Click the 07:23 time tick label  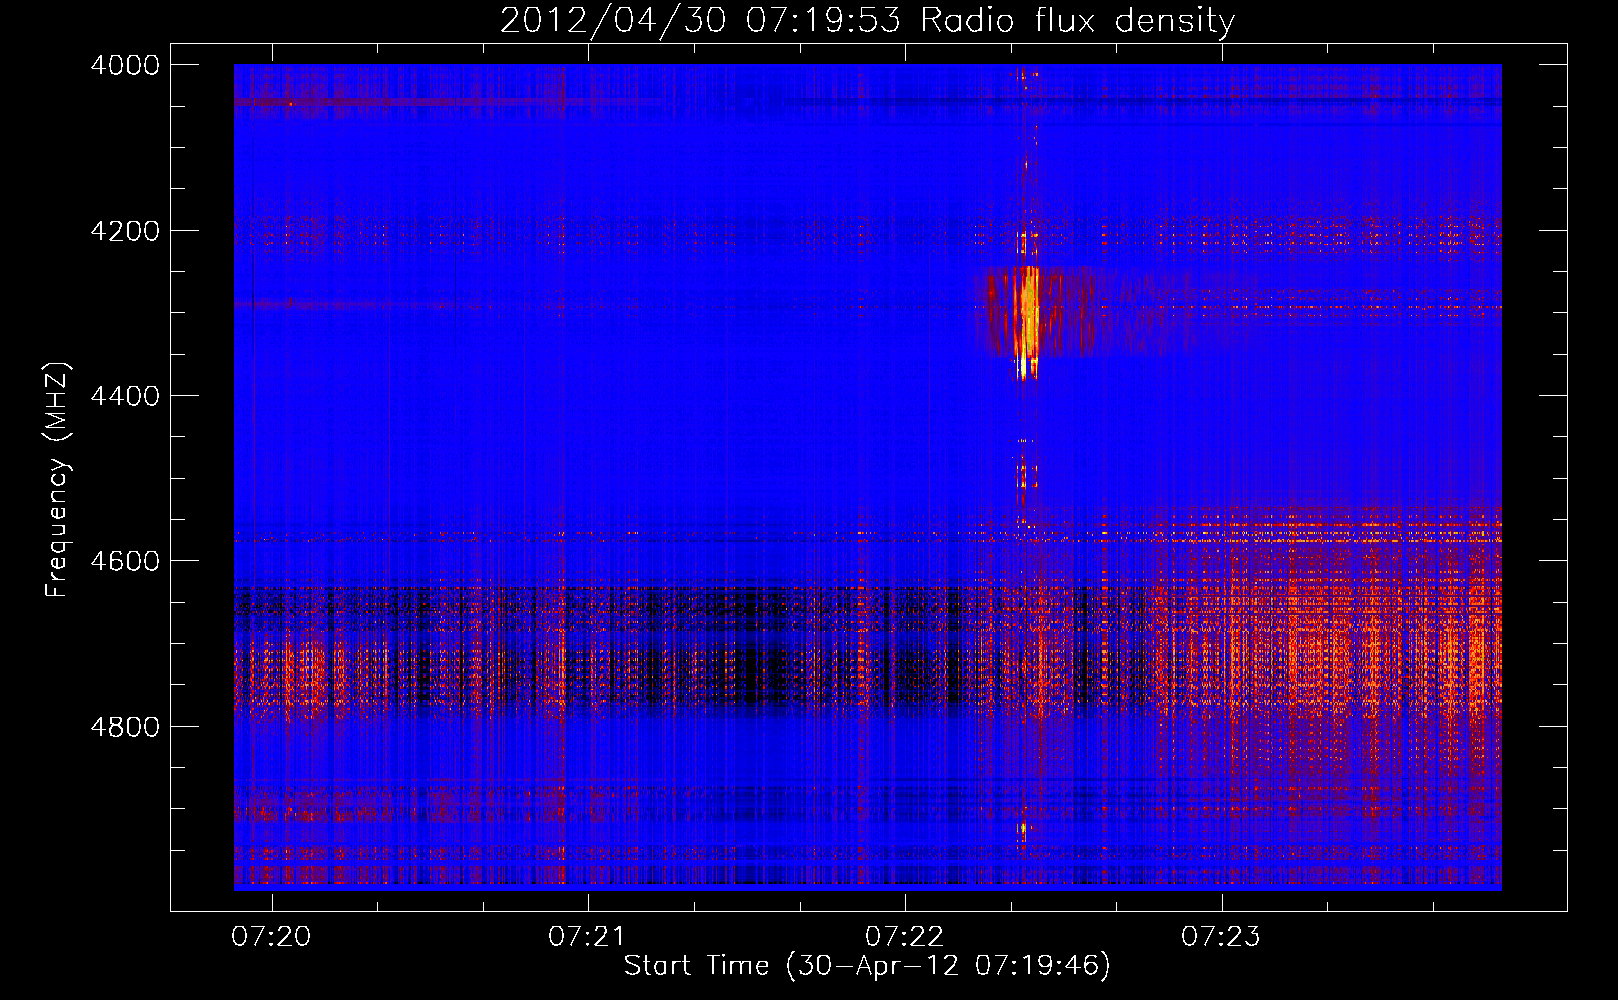[x=1221, y=937]
